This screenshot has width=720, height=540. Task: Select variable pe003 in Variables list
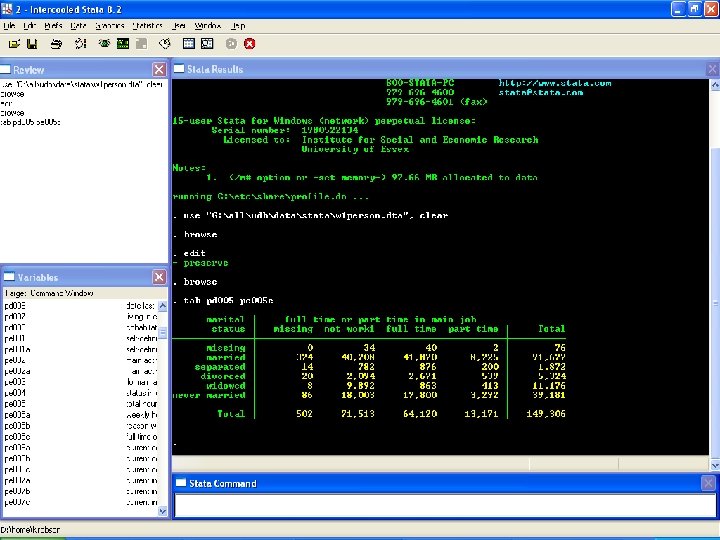tap(15, 382)
